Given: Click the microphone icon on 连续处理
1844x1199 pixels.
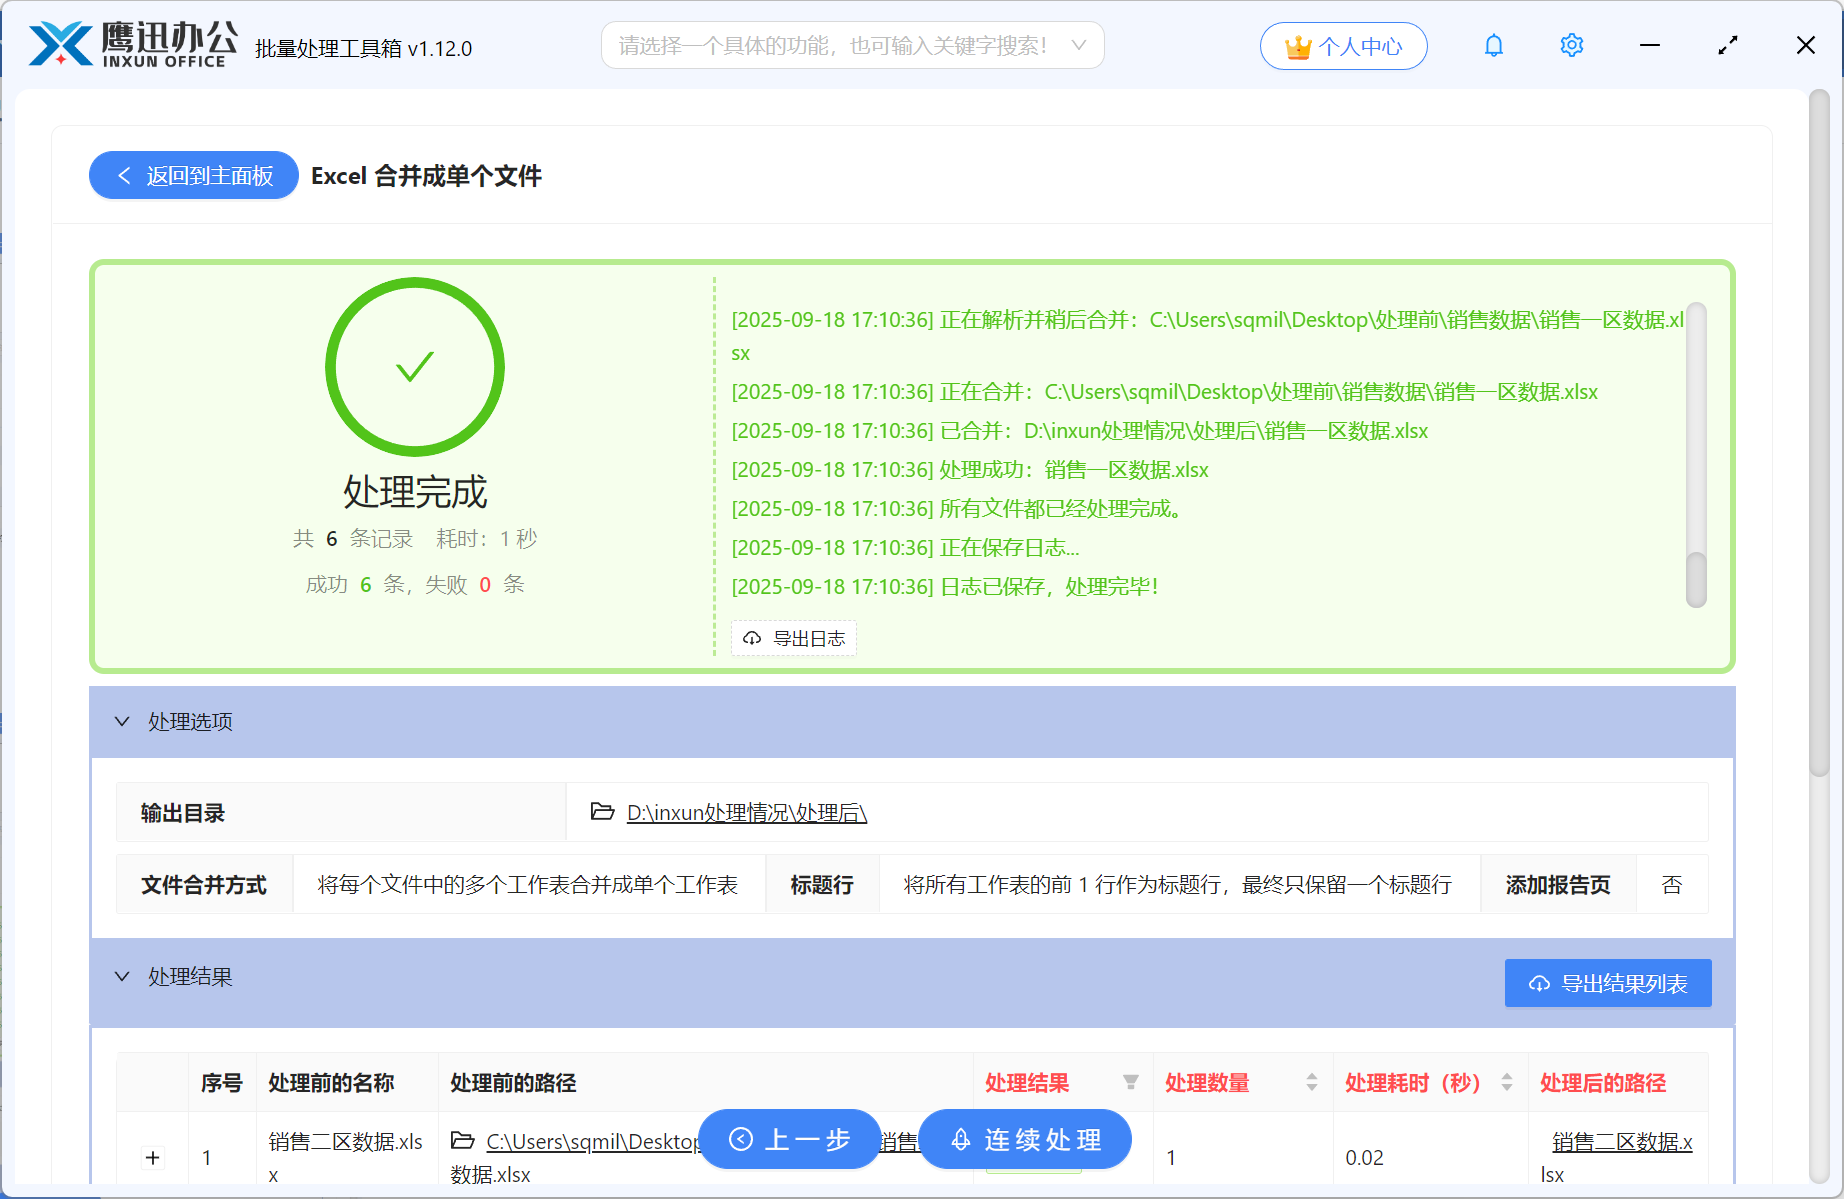Looking at the screenshot, I should [961, 1139].
